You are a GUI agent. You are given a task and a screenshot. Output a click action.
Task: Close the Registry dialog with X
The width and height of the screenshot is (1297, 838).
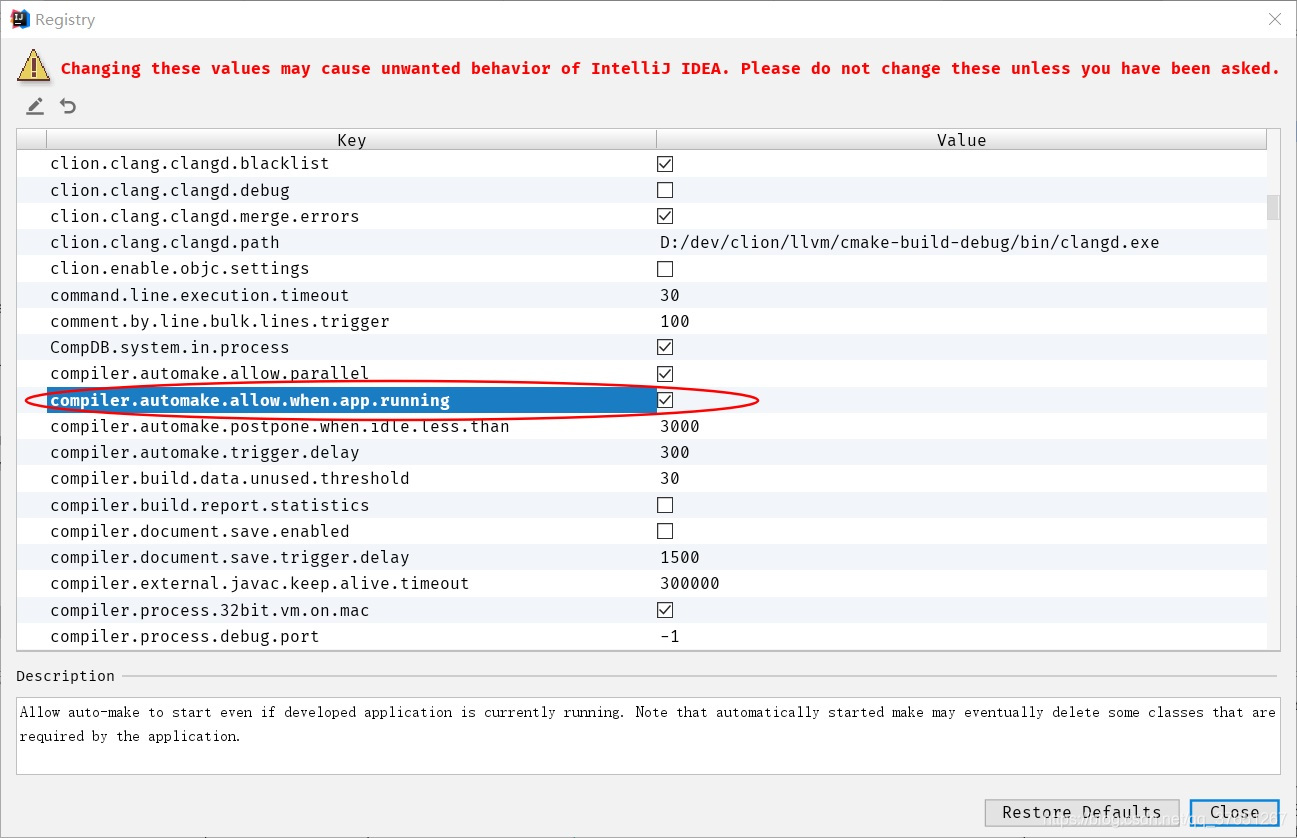click(1274, 19)
